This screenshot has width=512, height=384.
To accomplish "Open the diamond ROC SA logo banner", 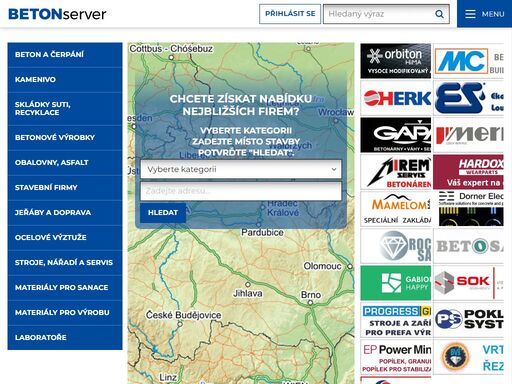I will [x=396, y=246].
